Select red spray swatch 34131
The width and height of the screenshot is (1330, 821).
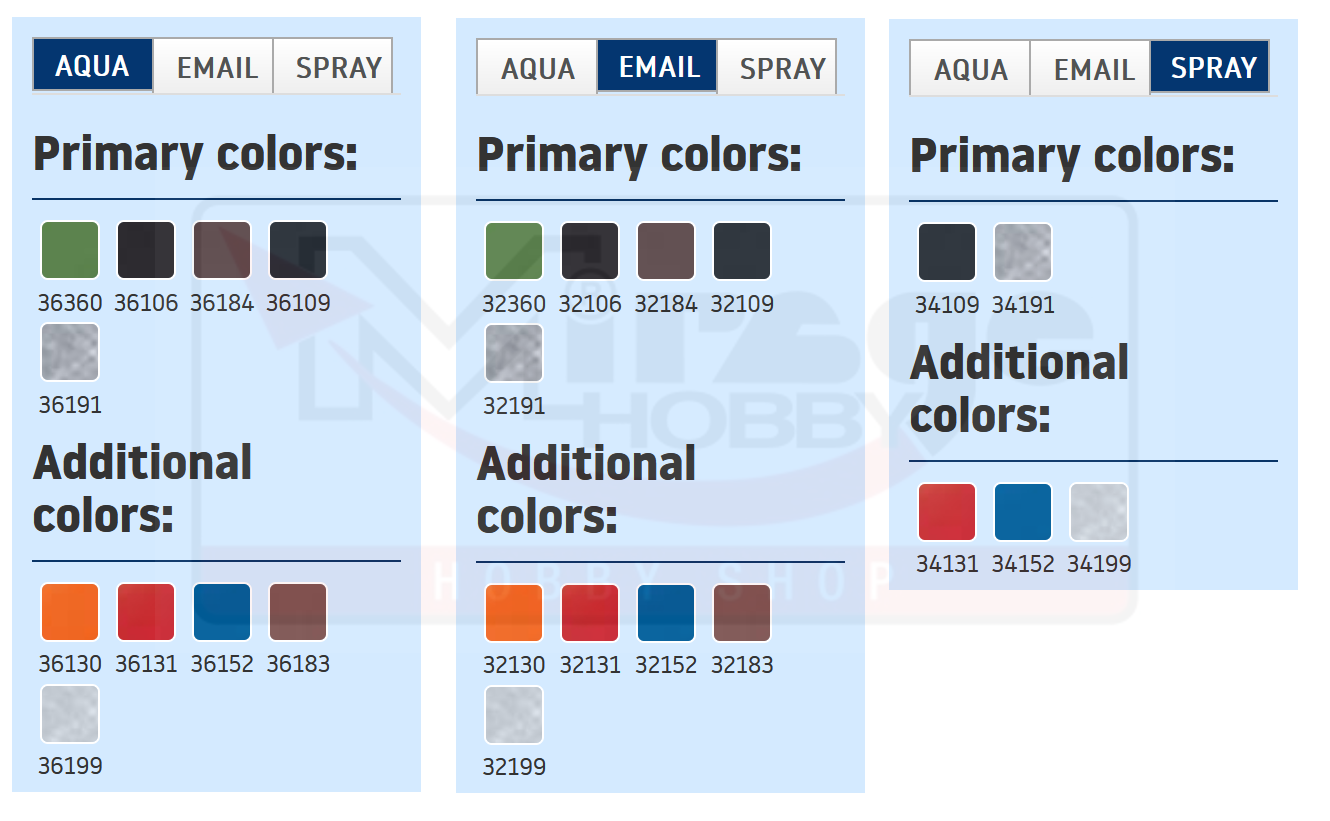(947, 512)
